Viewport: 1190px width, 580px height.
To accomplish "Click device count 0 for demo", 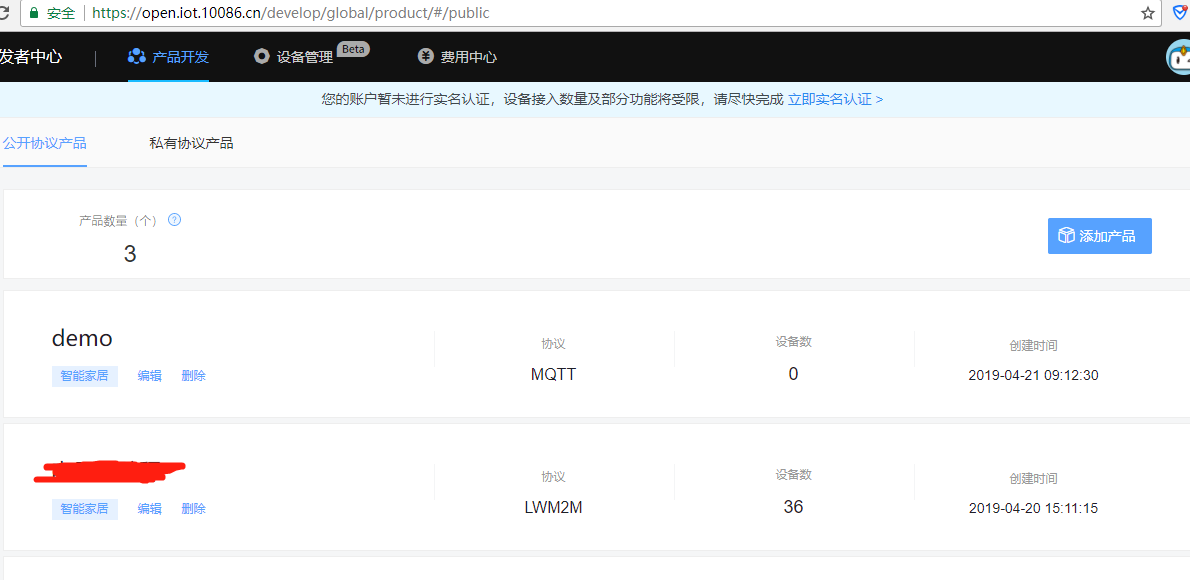I will tap(793, 374).
